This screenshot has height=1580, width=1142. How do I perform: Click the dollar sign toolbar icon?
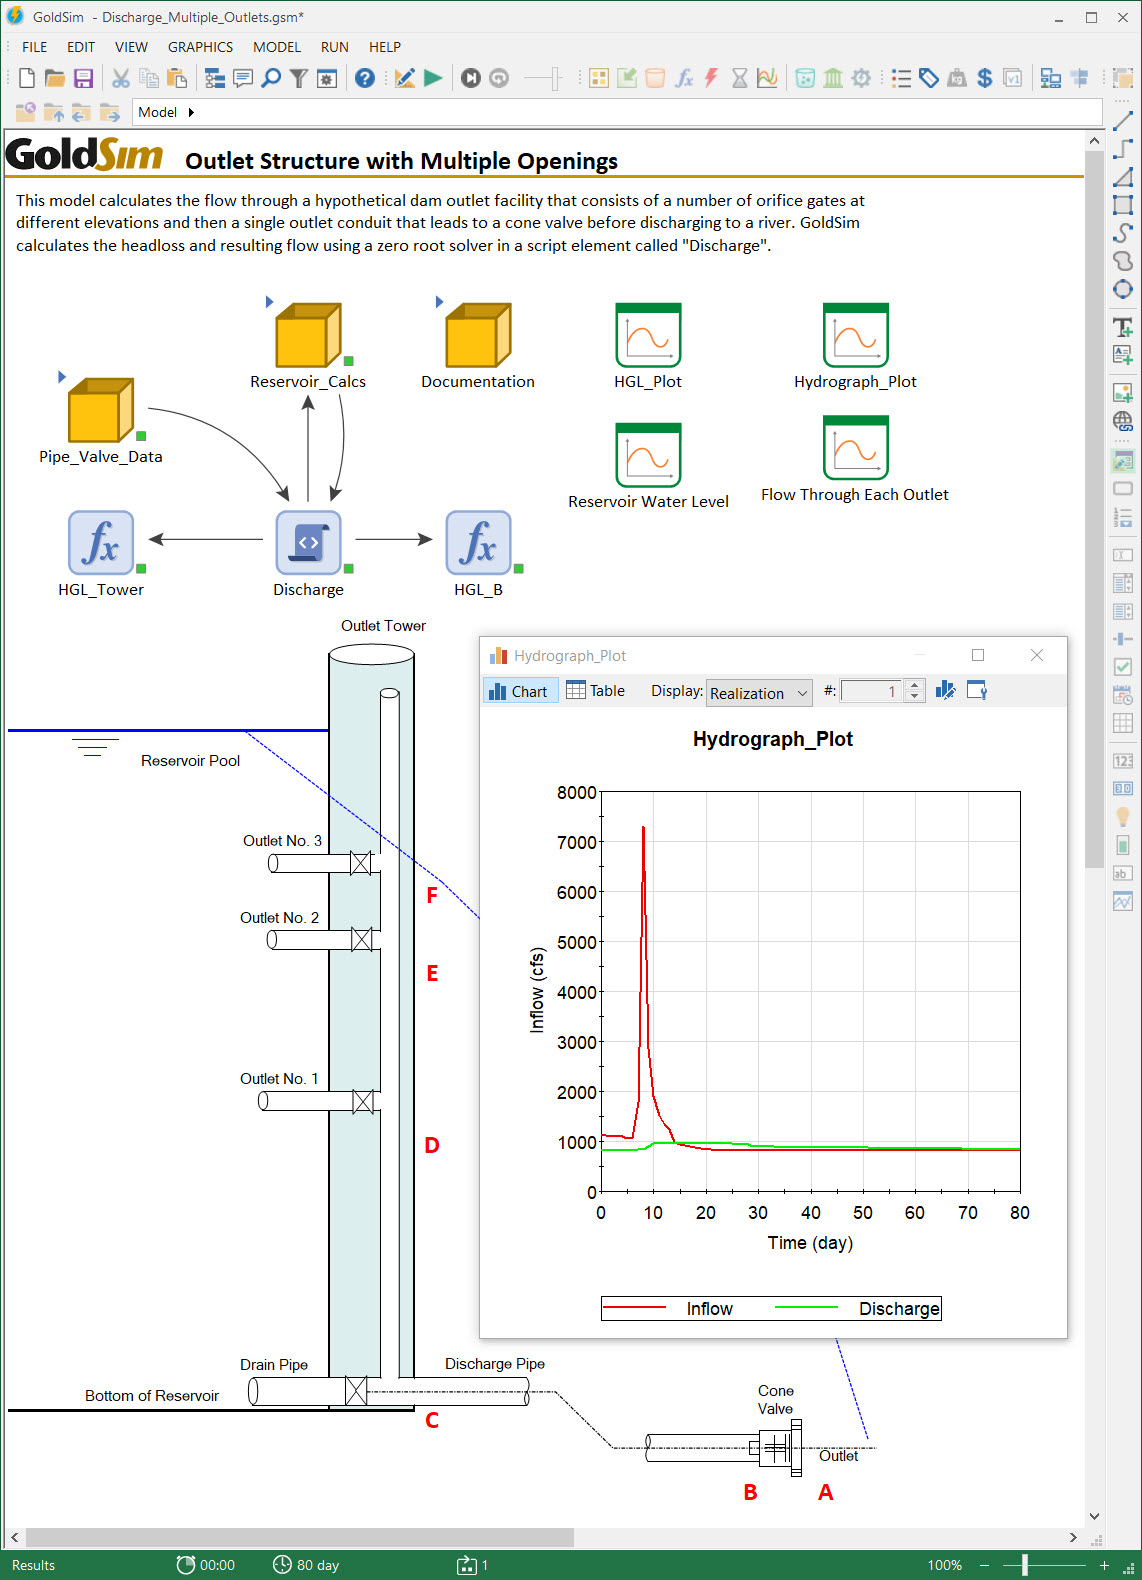pyautogui.click(x=985, y=78)
